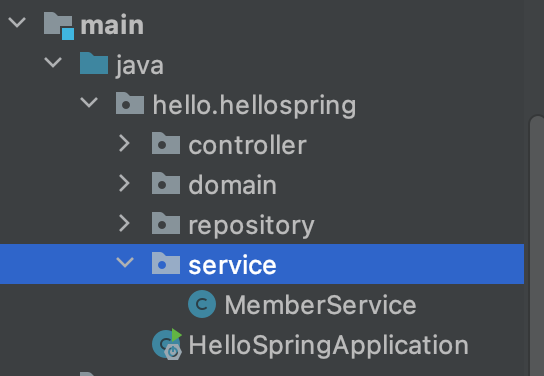544x376 pixels.
Task: Click the blue java folder icon
Action: (94, 63)
